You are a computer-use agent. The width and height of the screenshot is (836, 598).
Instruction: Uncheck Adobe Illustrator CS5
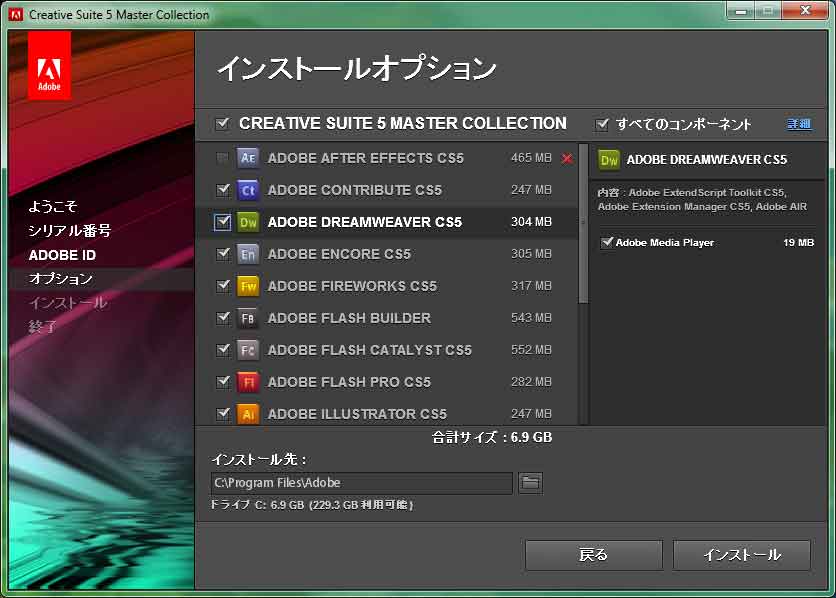(x=223, y=414)
